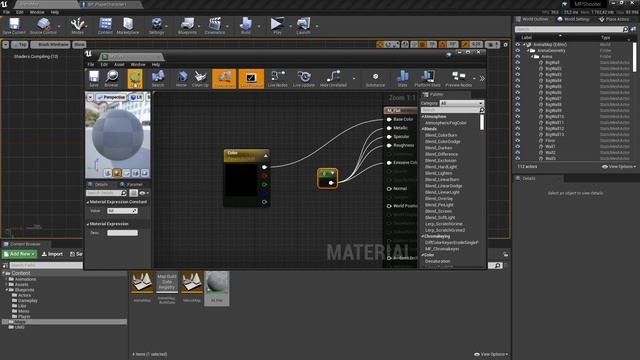Click Save Current in main toolbar
Screen dimensions: 640x360
pyautogui.click(x=14, y=26)
